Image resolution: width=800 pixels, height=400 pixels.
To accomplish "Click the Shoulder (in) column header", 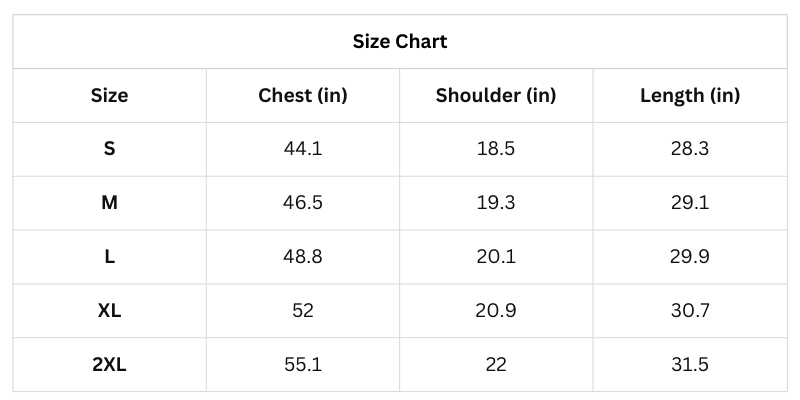I will (x=496, y=96).
